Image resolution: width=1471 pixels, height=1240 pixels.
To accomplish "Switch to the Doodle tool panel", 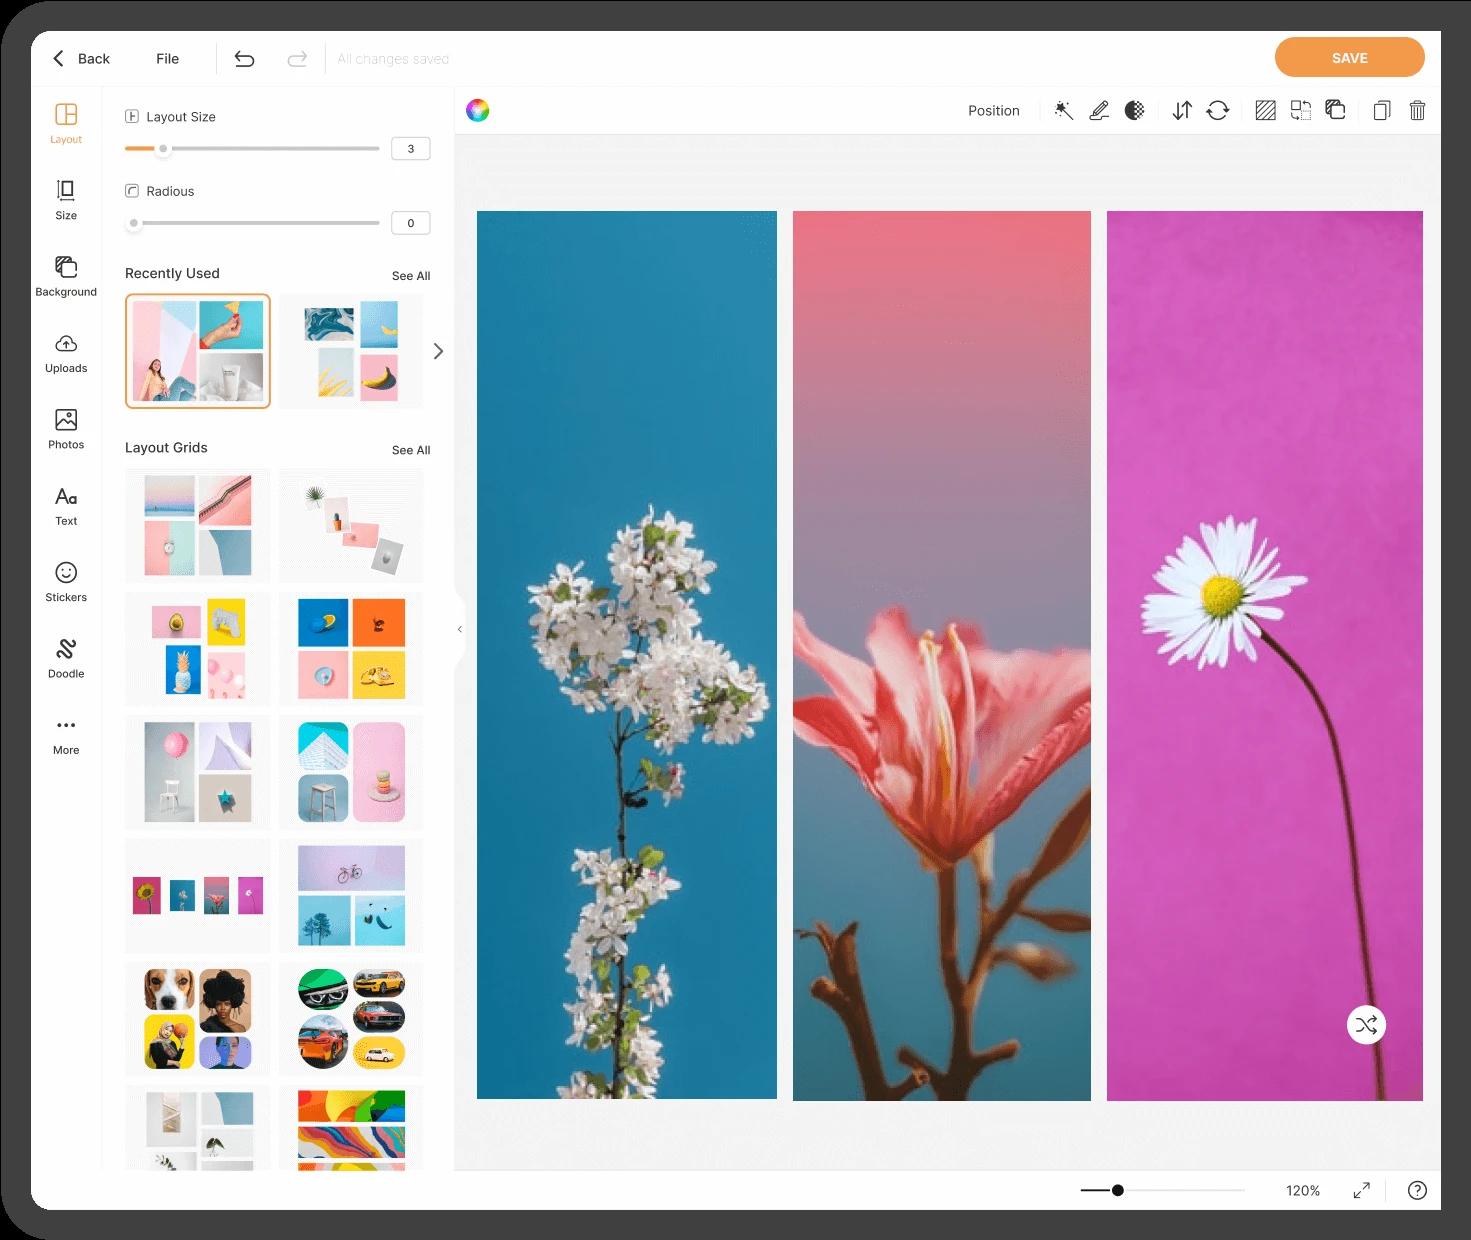I will pyautogui.click(x=66, y=658).
